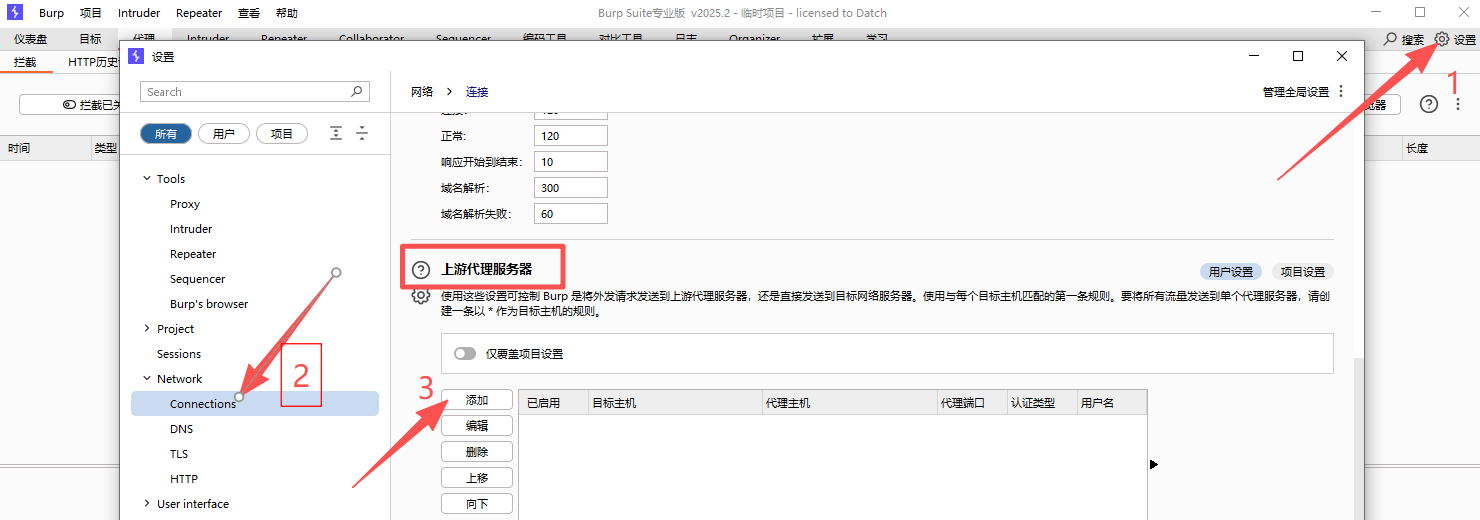
Task: Open the settings gear in main window
Action: pyautogui.click(x=1442, y=40)
